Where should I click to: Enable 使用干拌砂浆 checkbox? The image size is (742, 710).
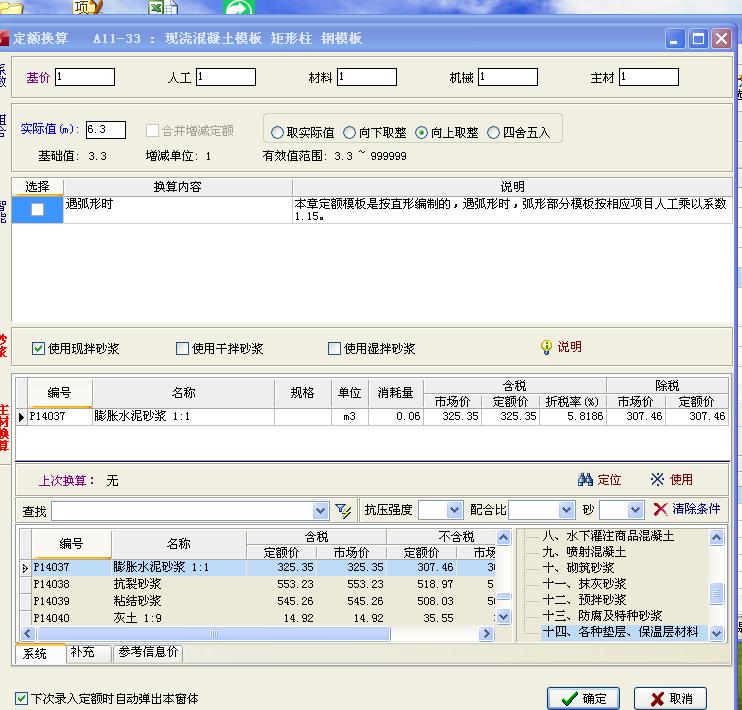pos(182,349)
